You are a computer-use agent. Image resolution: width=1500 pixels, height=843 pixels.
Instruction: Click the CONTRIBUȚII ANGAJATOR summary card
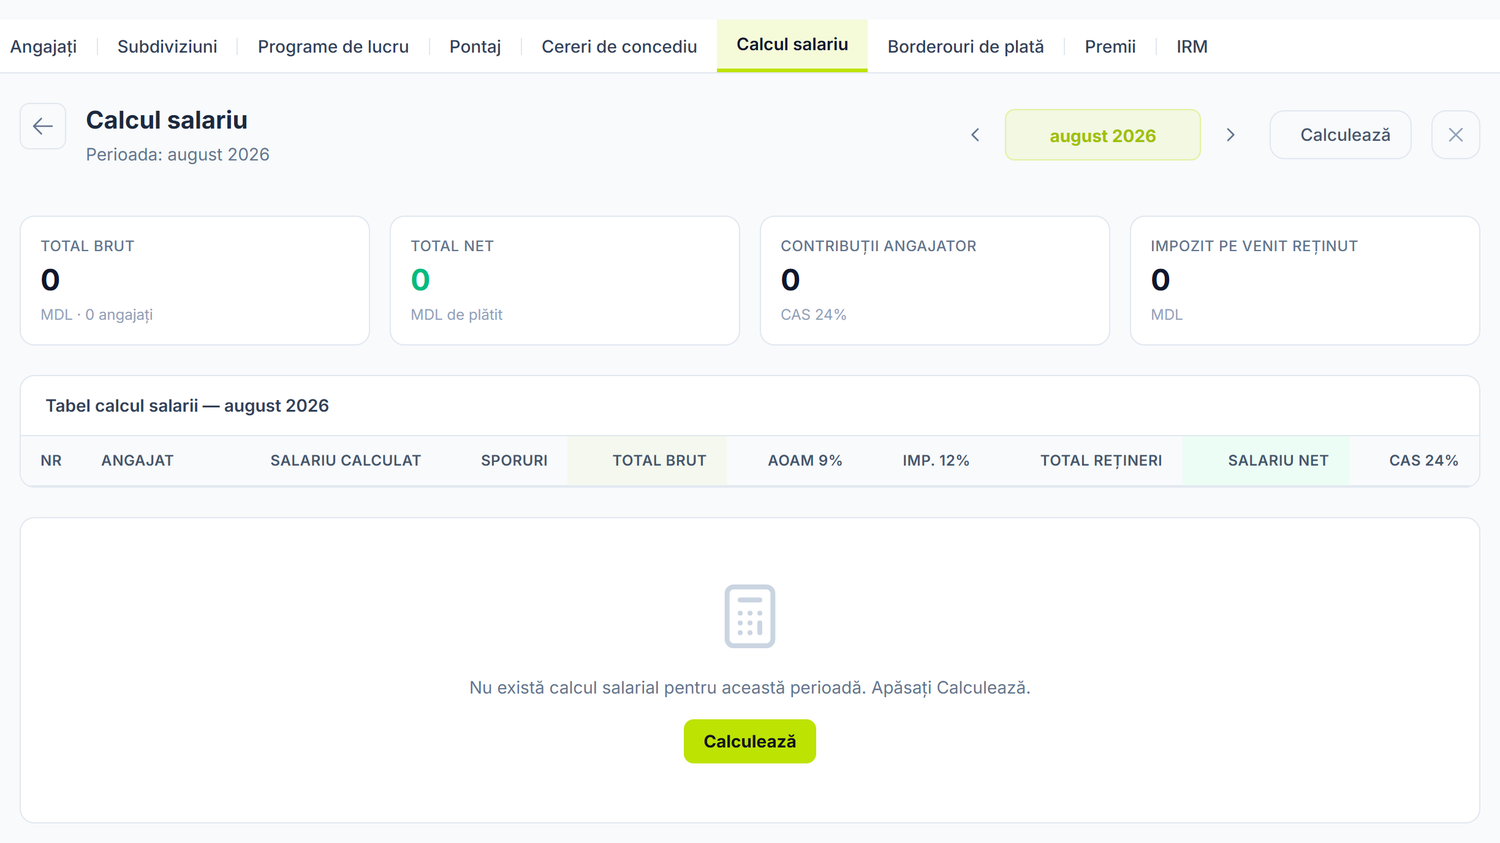935,281
